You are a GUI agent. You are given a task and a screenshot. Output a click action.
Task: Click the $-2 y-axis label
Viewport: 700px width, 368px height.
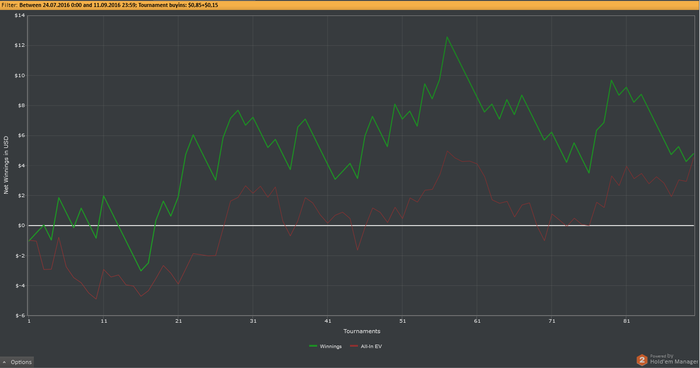tap(20, 255)
